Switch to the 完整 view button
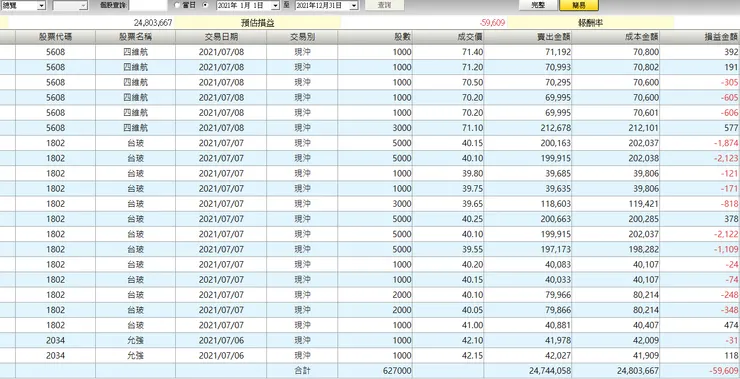The width and height of the screenshot is (740, 379). point(538,5)
